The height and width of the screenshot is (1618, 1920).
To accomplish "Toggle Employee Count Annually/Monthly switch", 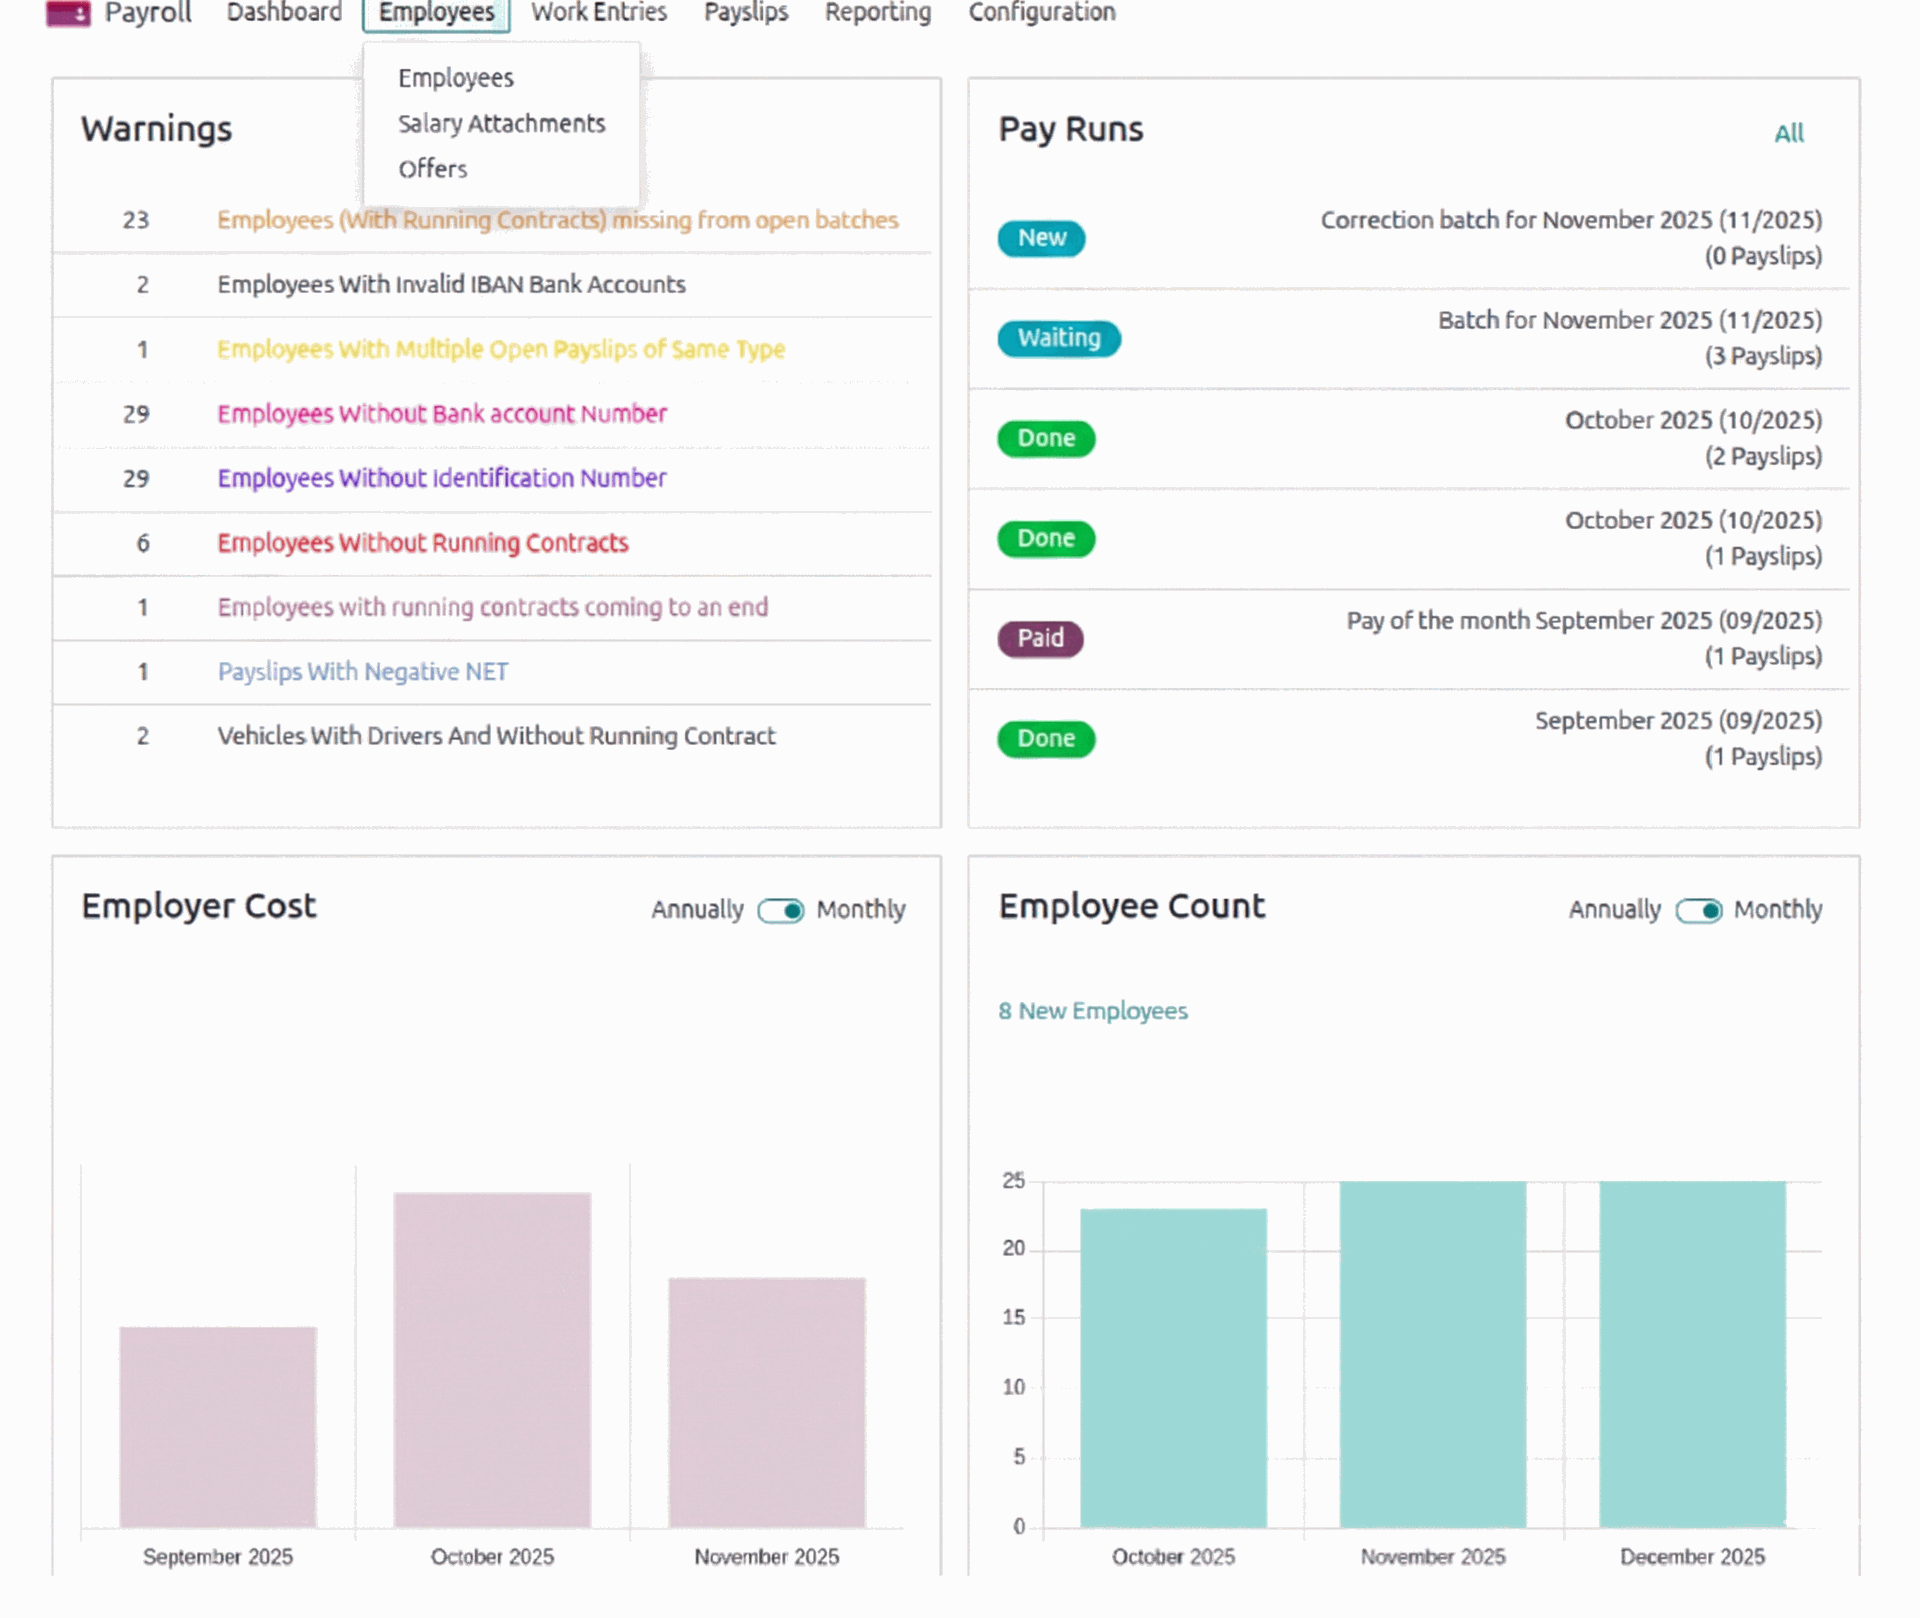I will [1698, 910].
